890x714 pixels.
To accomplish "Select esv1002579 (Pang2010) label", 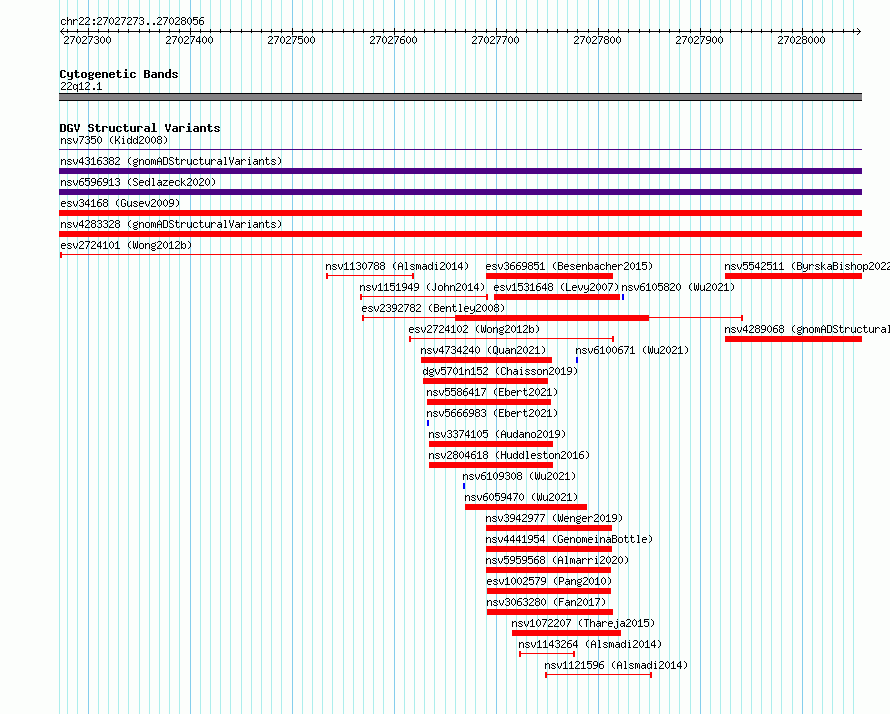I will (549, 581).
